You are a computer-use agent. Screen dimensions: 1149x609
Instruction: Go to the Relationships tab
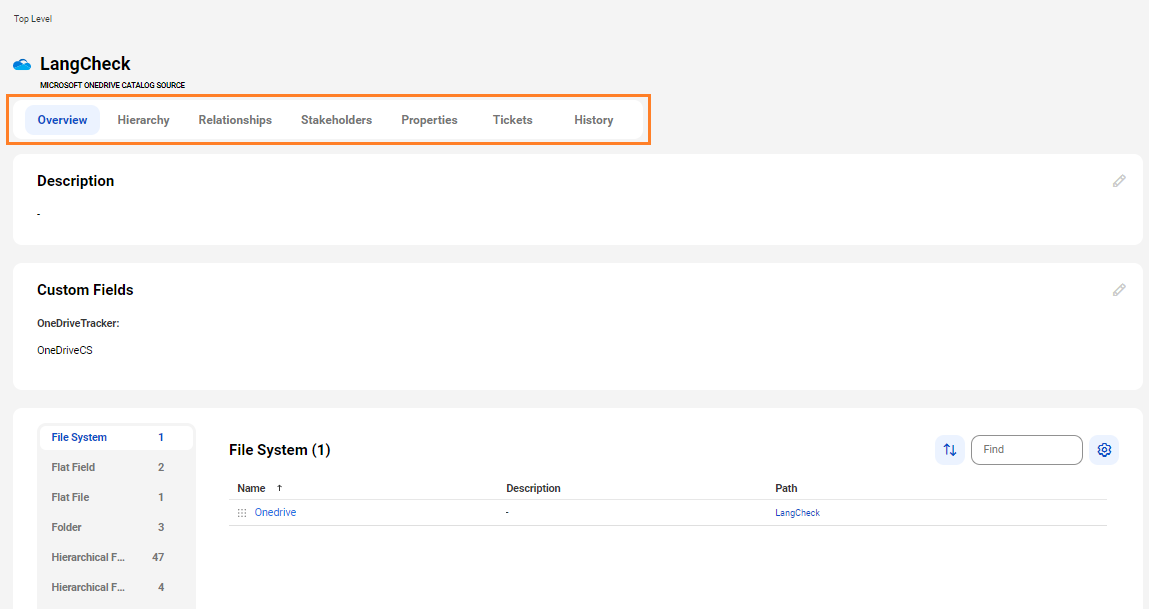point(235,120)
